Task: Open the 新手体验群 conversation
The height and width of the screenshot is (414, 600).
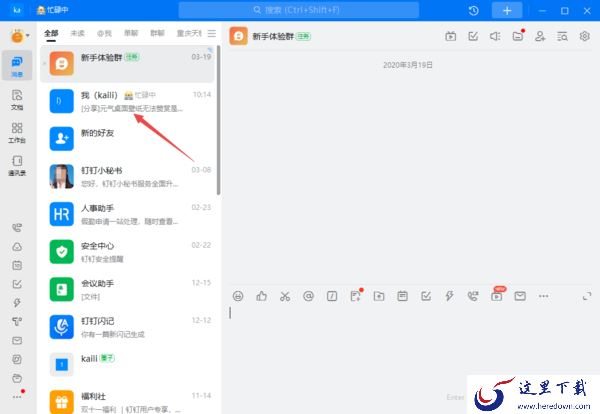Action: pos(127,64)
